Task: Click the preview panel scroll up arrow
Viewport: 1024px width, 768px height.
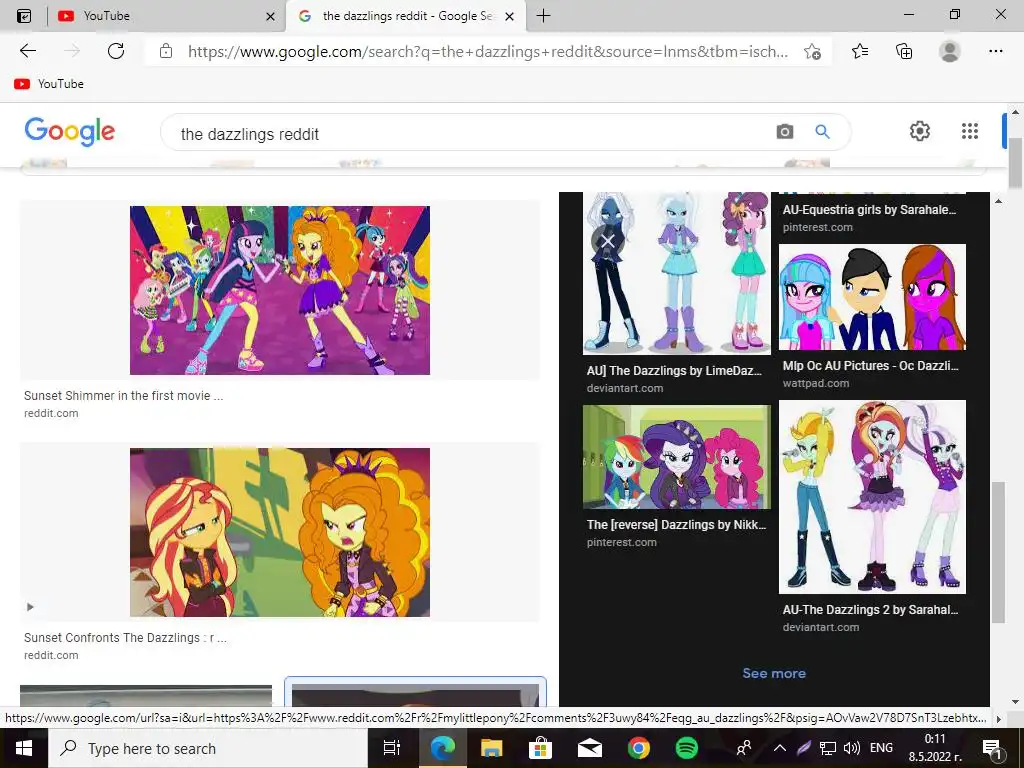Action: point(999,200)
